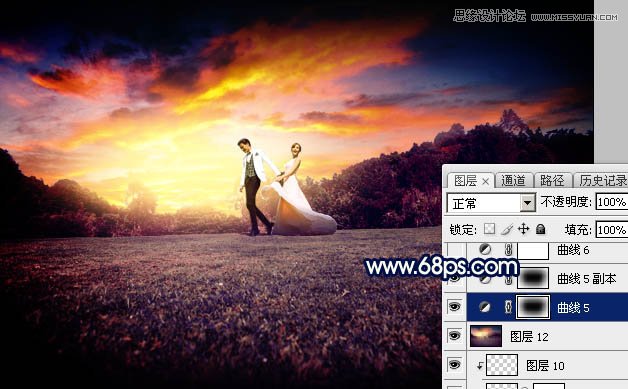Click the 填充 value field

tap(612, 230)
